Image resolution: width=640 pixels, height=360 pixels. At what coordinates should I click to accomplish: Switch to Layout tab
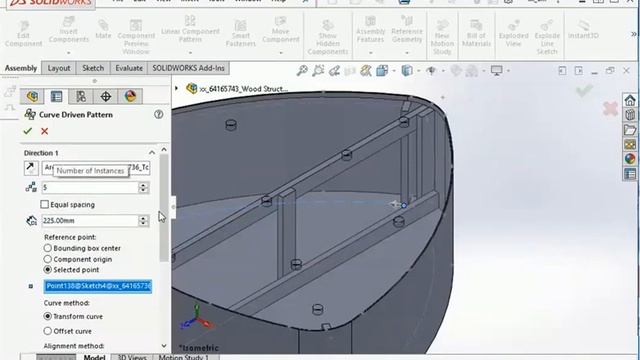coord(59,68)
